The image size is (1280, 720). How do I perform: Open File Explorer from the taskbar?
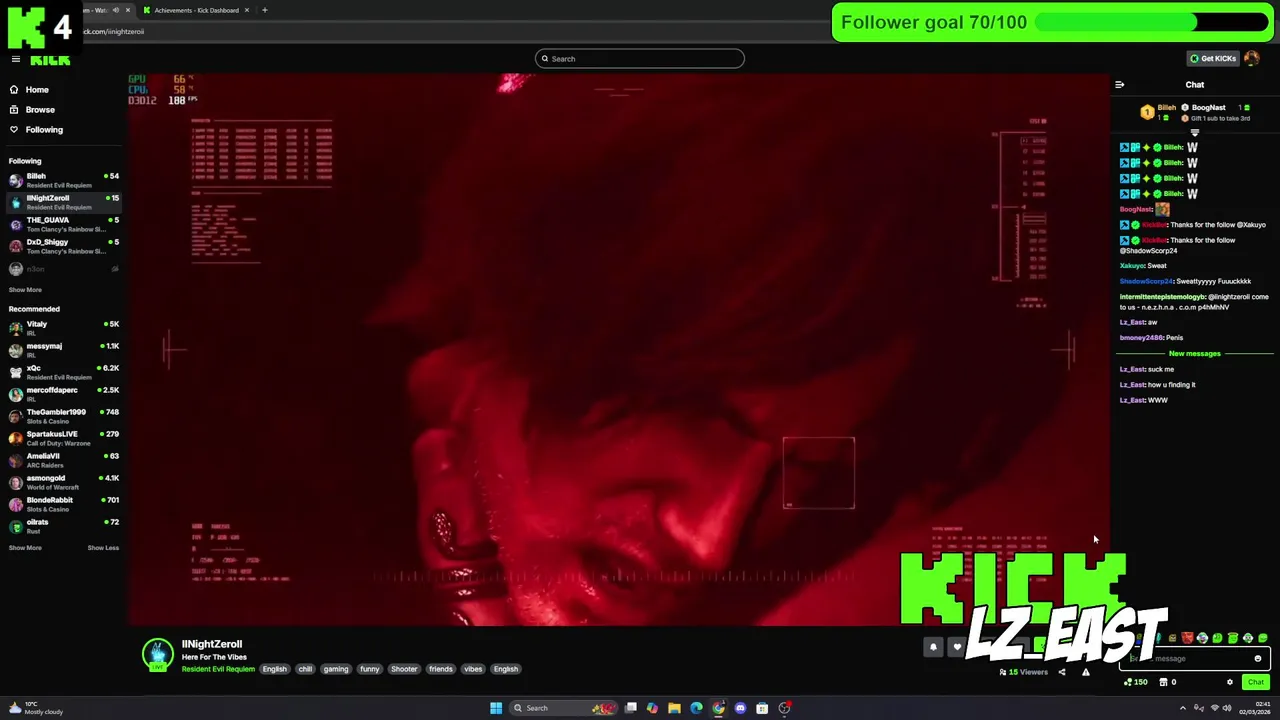(674, 708)
